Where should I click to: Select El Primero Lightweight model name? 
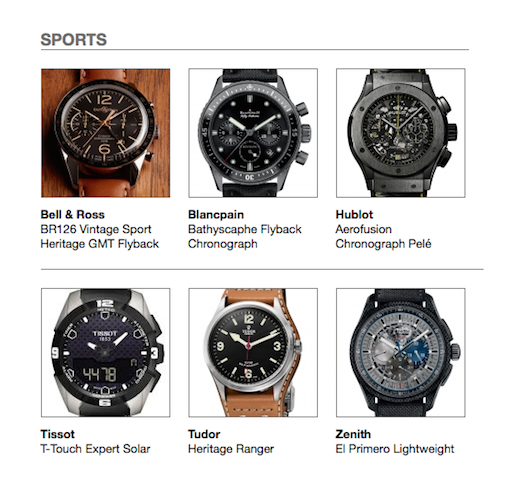coord(395,449)
